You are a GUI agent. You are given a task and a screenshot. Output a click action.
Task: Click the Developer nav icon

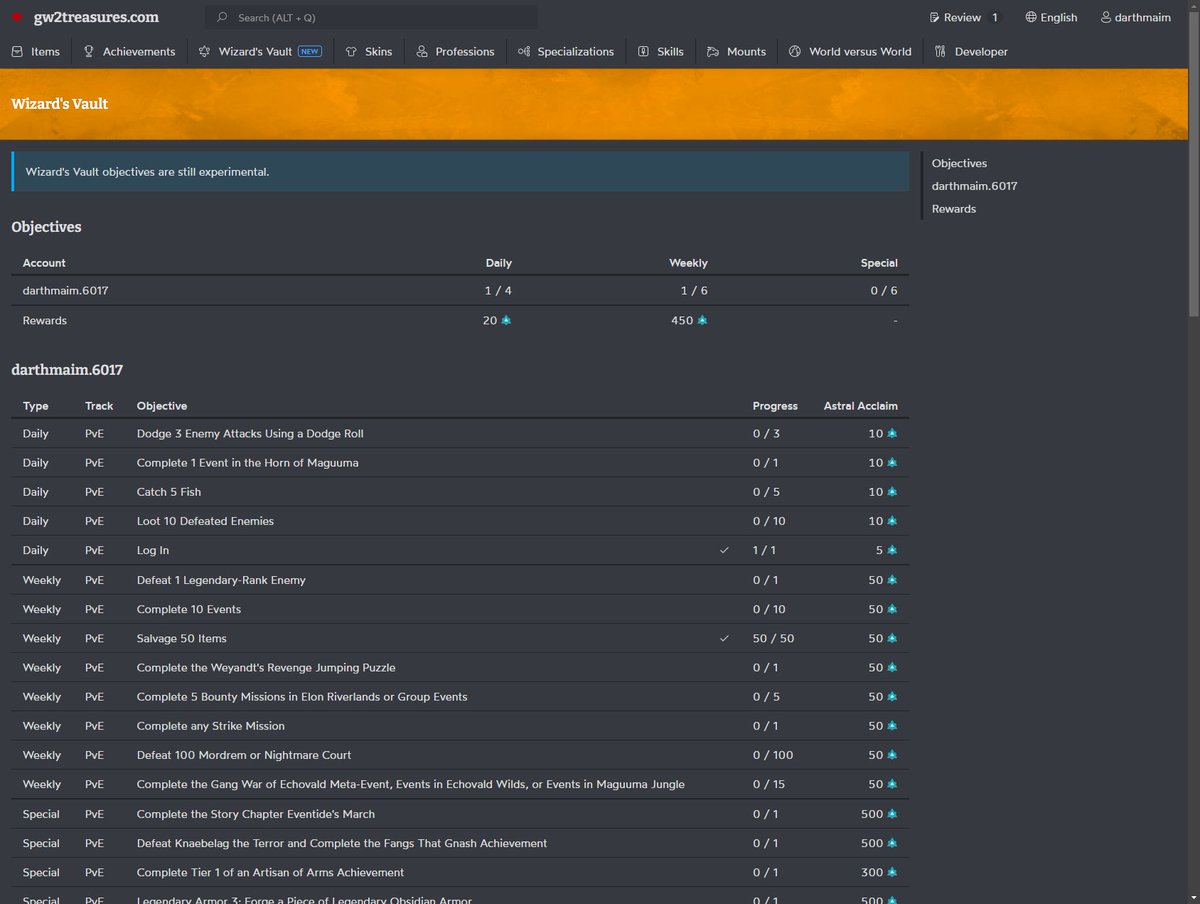coord(940,51)
